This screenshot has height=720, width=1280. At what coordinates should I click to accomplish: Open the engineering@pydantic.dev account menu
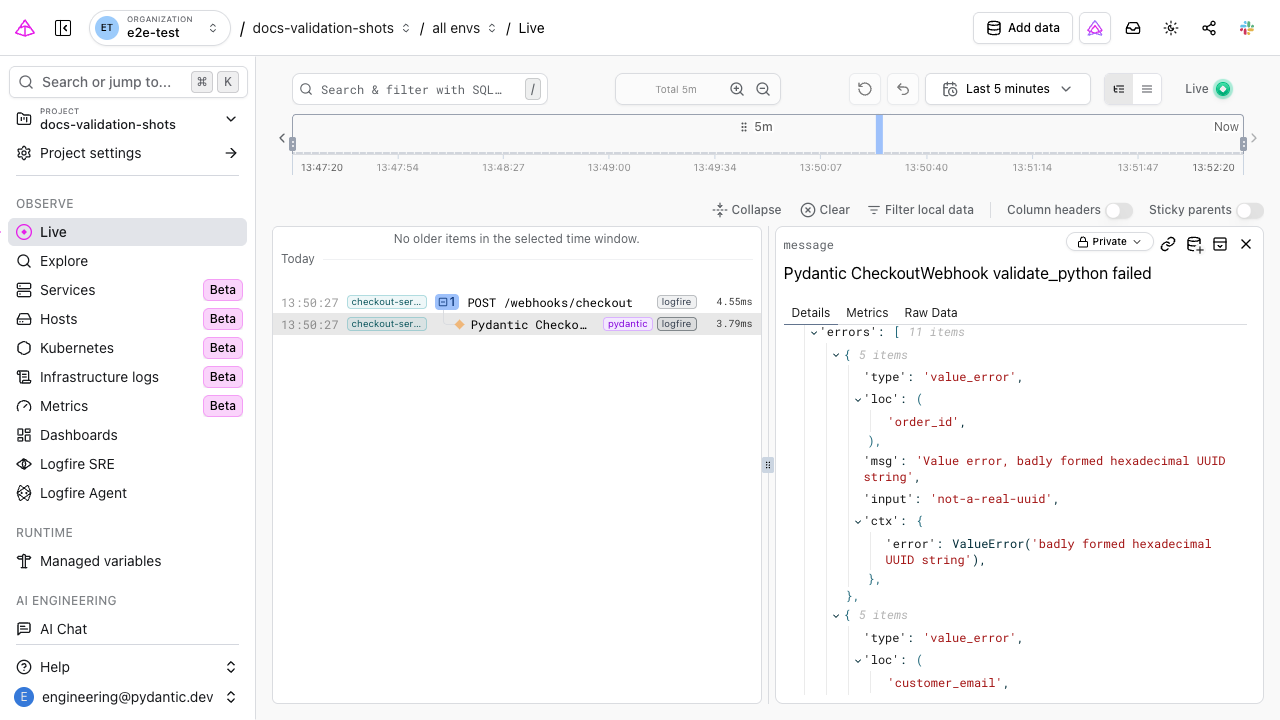128,697
